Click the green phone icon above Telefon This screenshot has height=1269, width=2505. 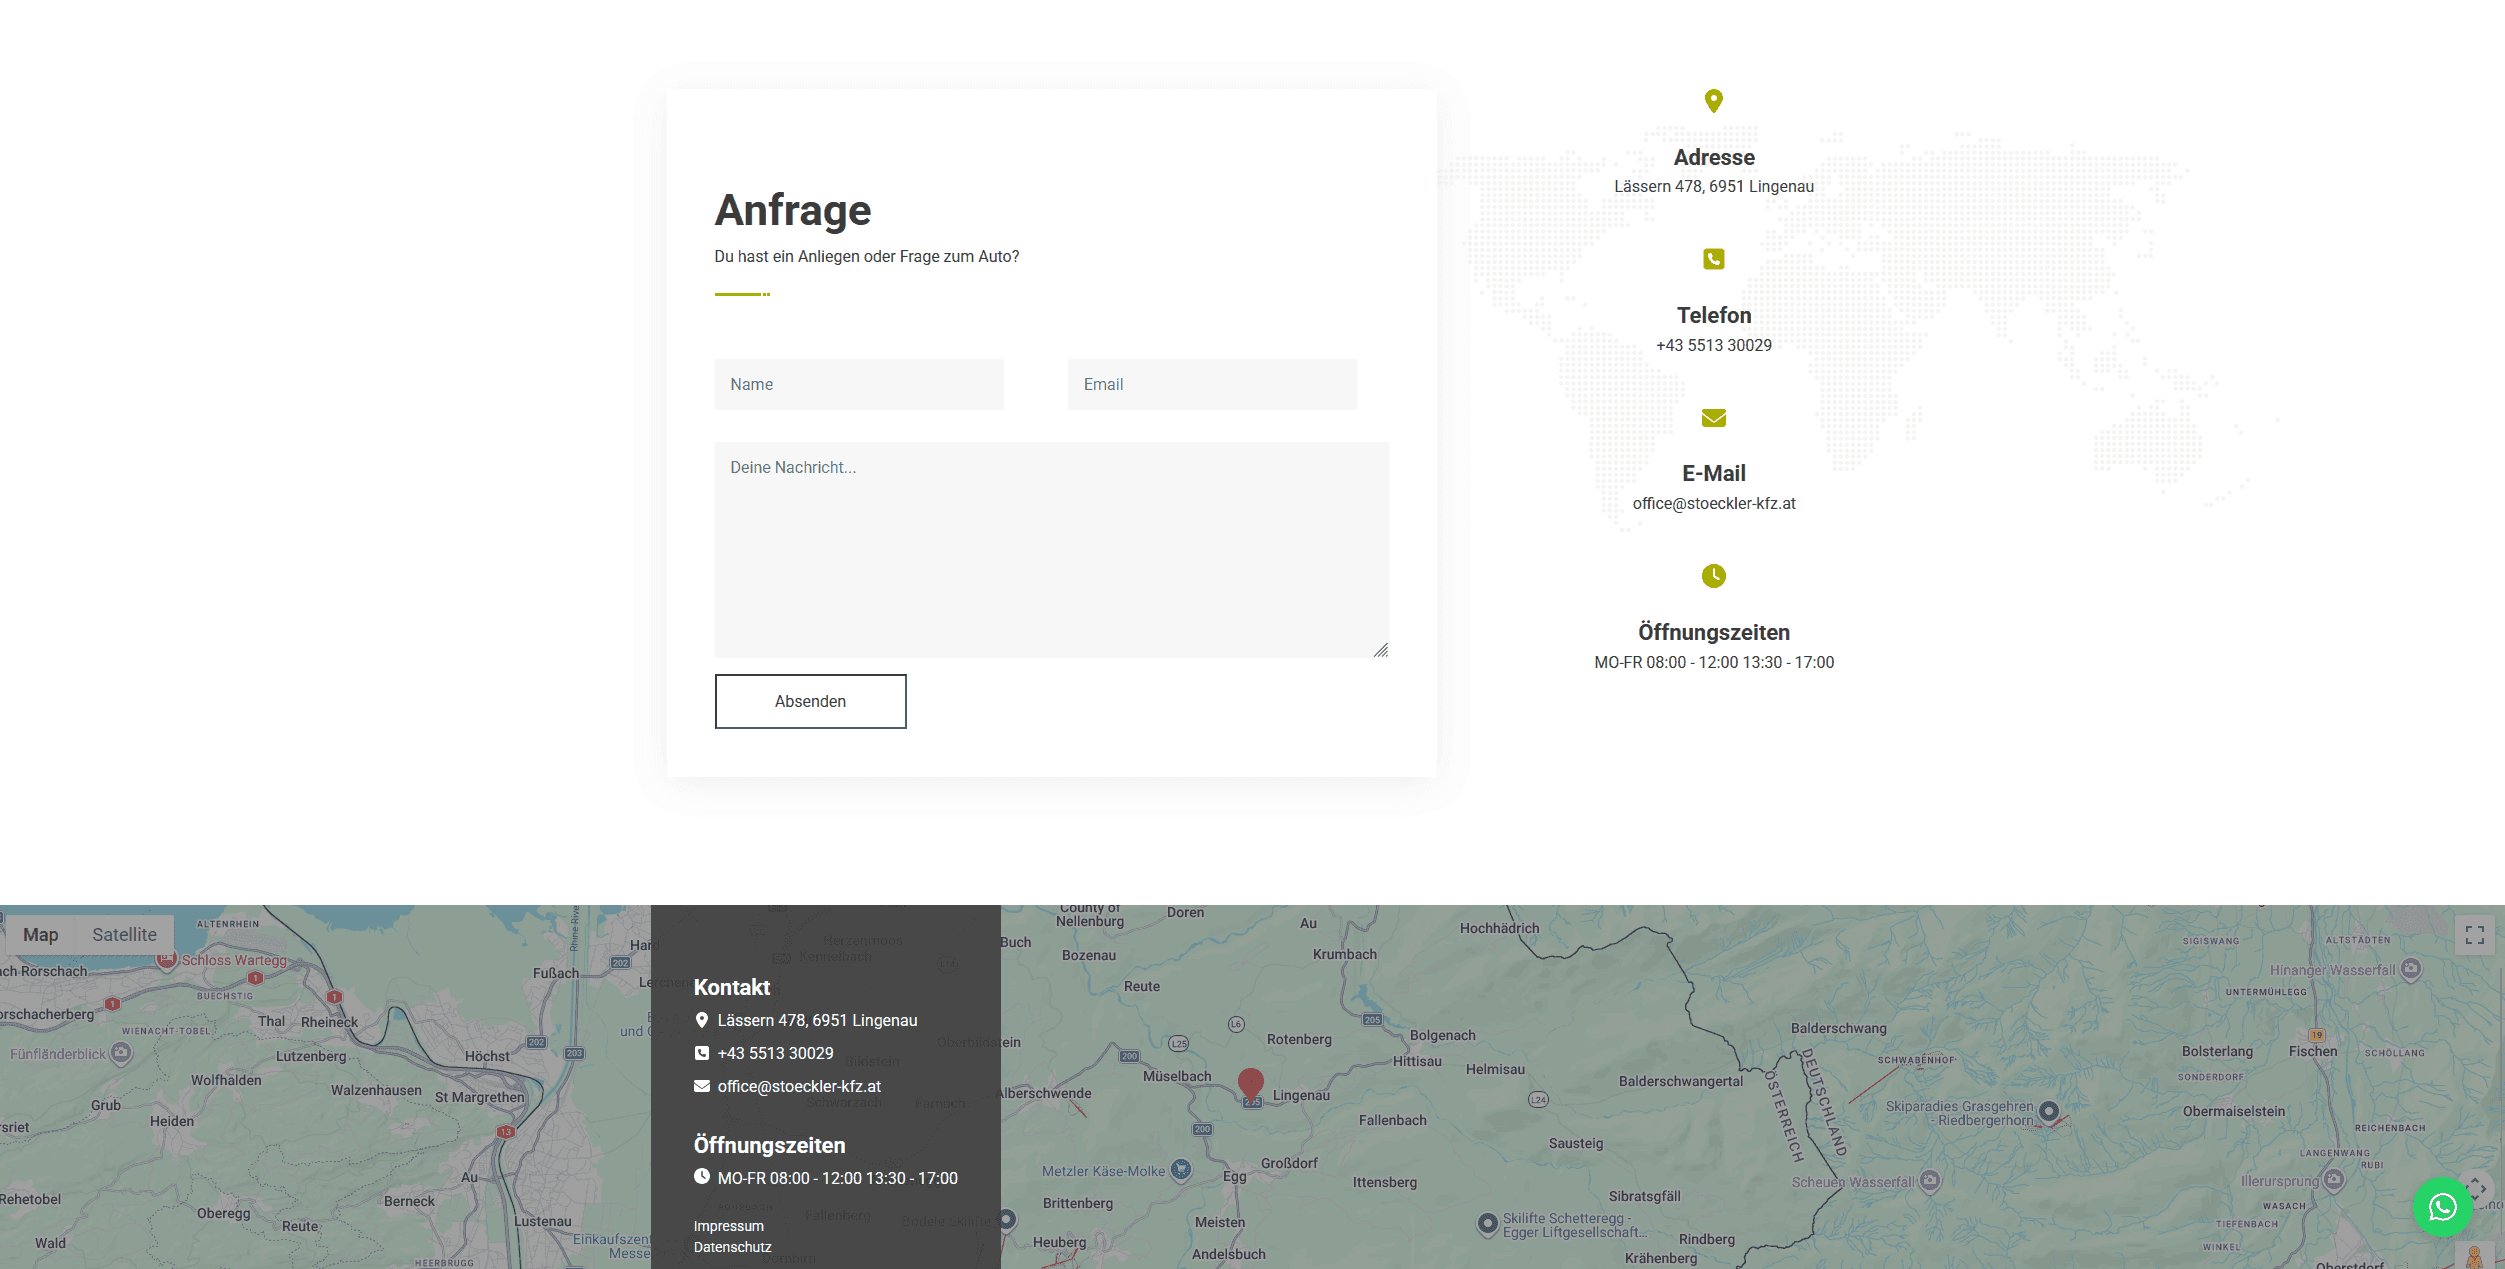click(1713, 259)
